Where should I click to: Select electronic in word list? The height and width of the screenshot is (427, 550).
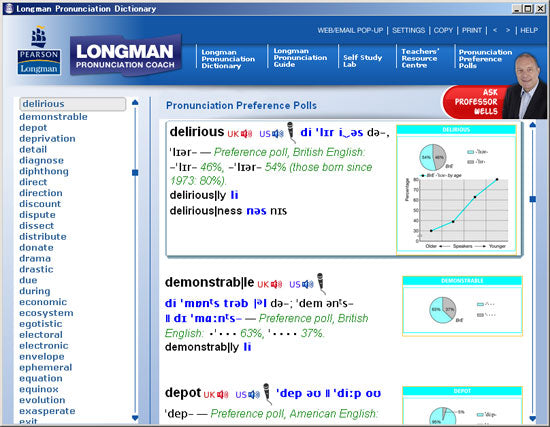coord(43,345)
